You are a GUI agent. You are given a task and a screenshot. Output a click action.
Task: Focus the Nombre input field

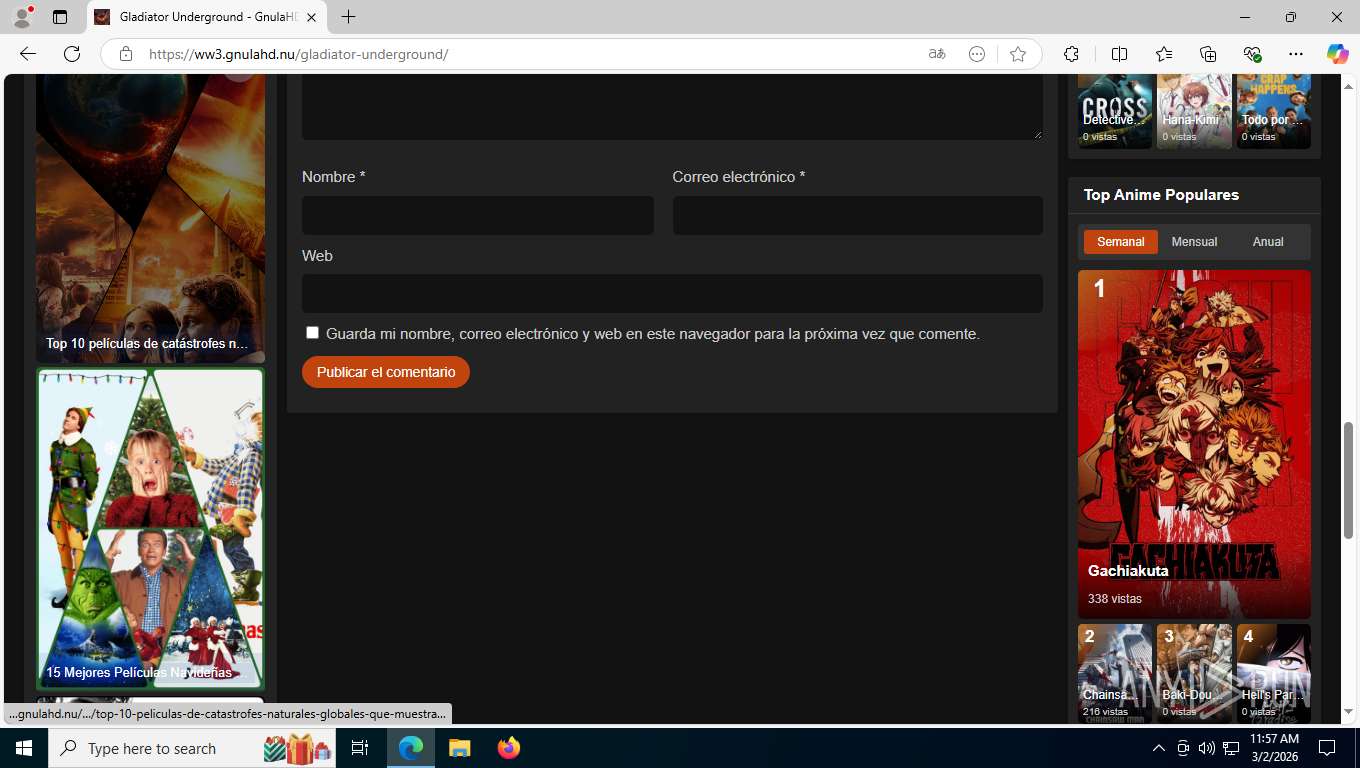point(478,215)
